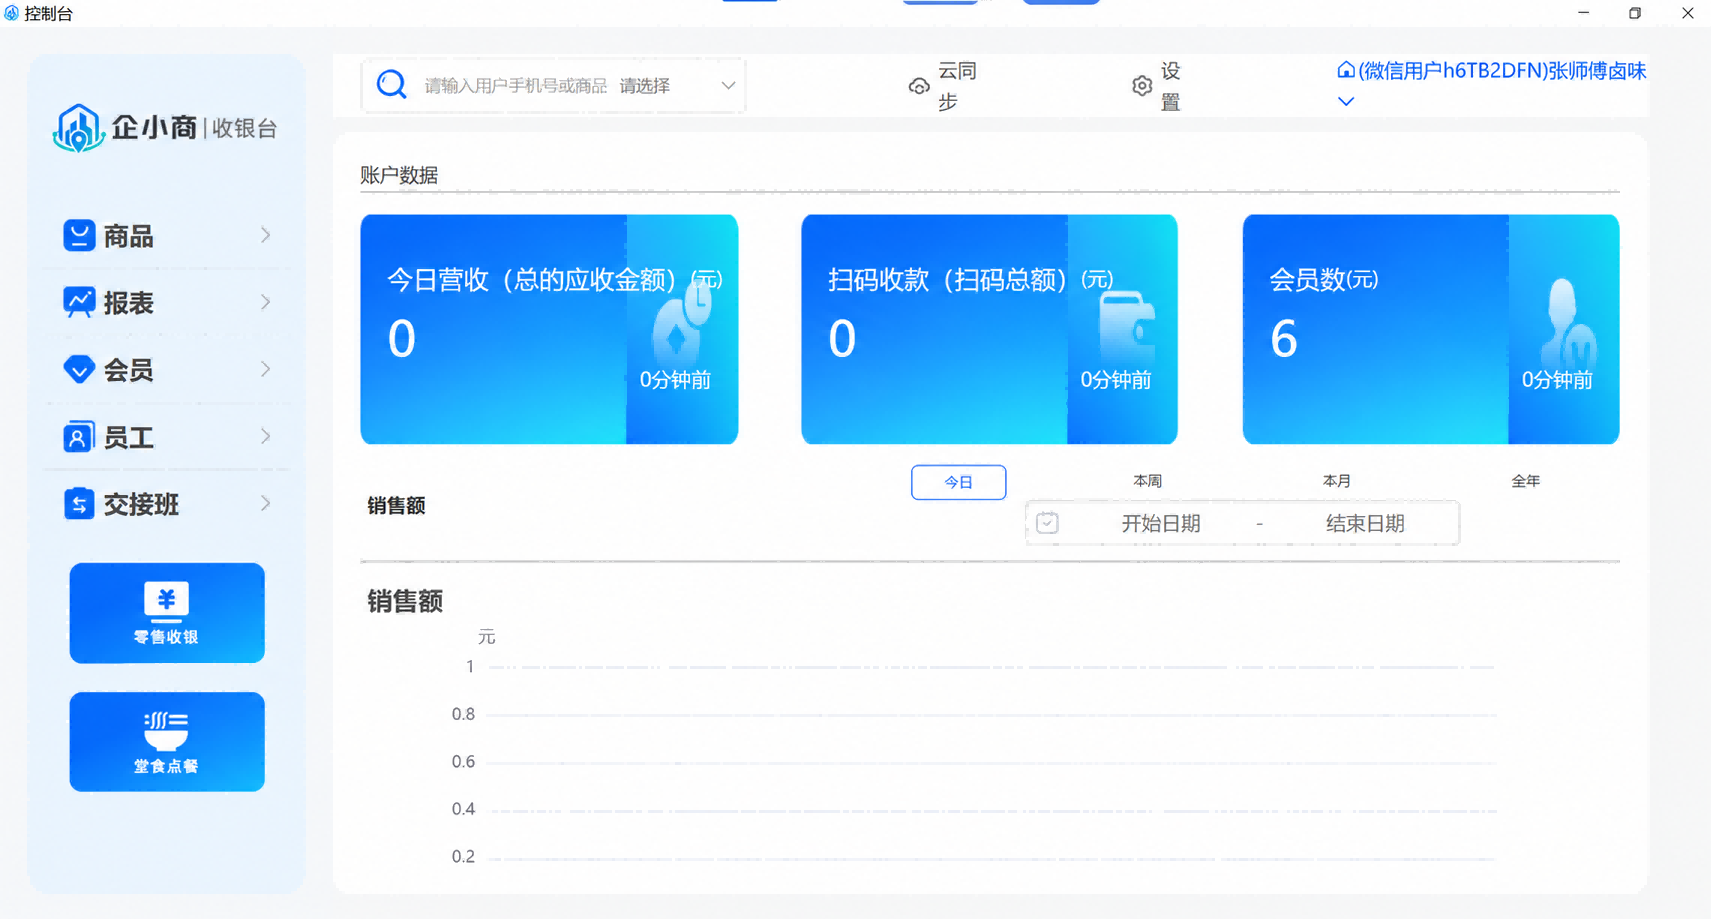This screenshot has width=1711, height=919.
Task: Click the 交接班 menu label
Action: (142, 505)
